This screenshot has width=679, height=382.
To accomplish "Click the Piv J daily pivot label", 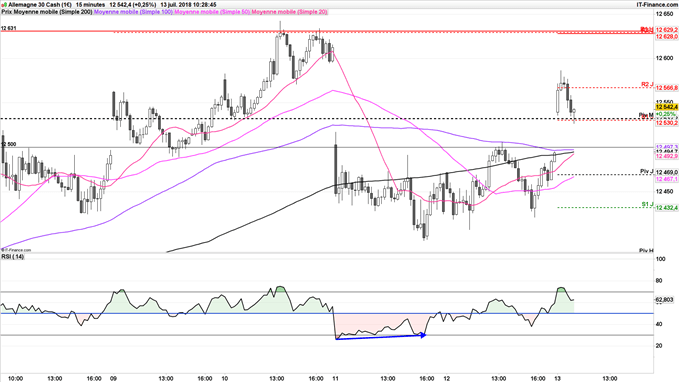I will pyautogui.click(x=647, y=172).
